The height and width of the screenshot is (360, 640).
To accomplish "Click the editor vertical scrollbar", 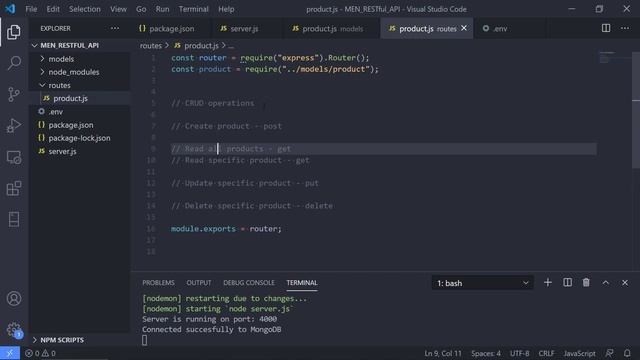I will pyautogui.click(x=636, y=110).
